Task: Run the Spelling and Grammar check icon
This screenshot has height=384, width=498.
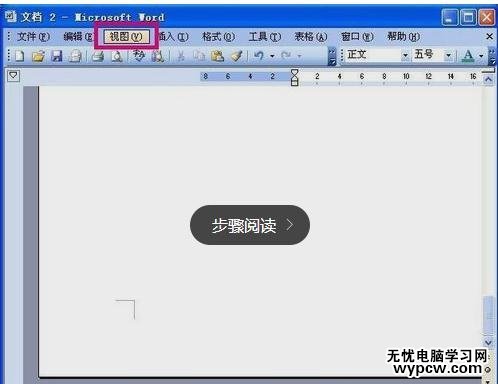Action: tap(139, 56)
